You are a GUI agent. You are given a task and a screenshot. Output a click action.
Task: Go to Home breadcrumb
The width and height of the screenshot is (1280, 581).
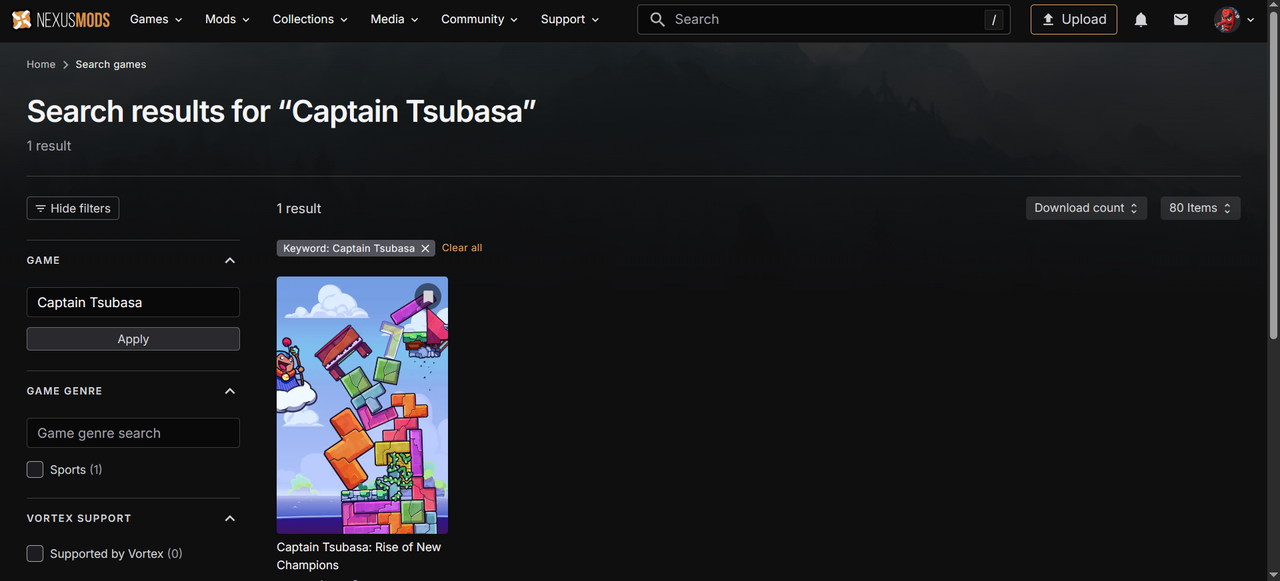(41, 64)
